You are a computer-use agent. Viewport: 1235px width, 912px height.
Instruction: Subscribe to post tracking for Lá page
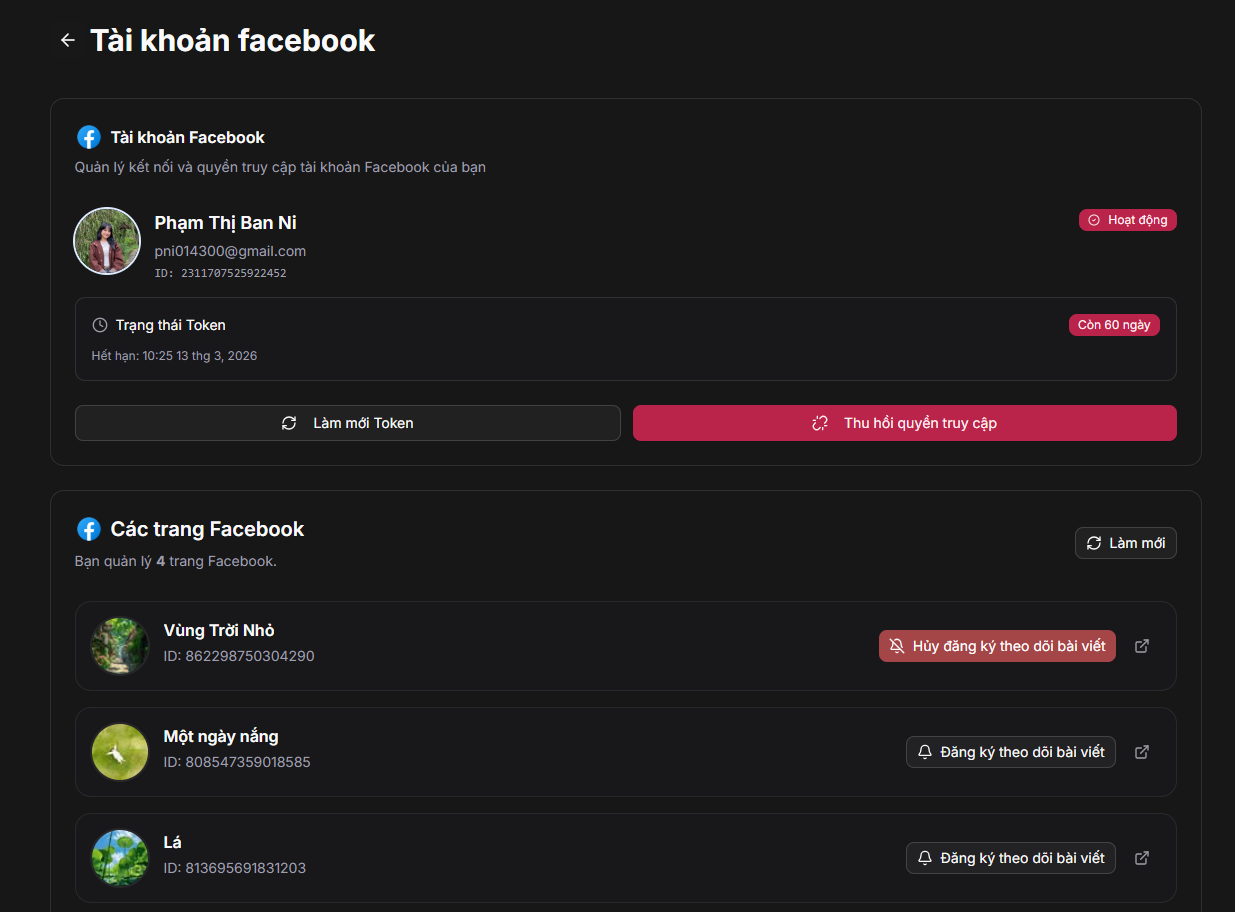pyautogui.click(x=1010, y=858)
